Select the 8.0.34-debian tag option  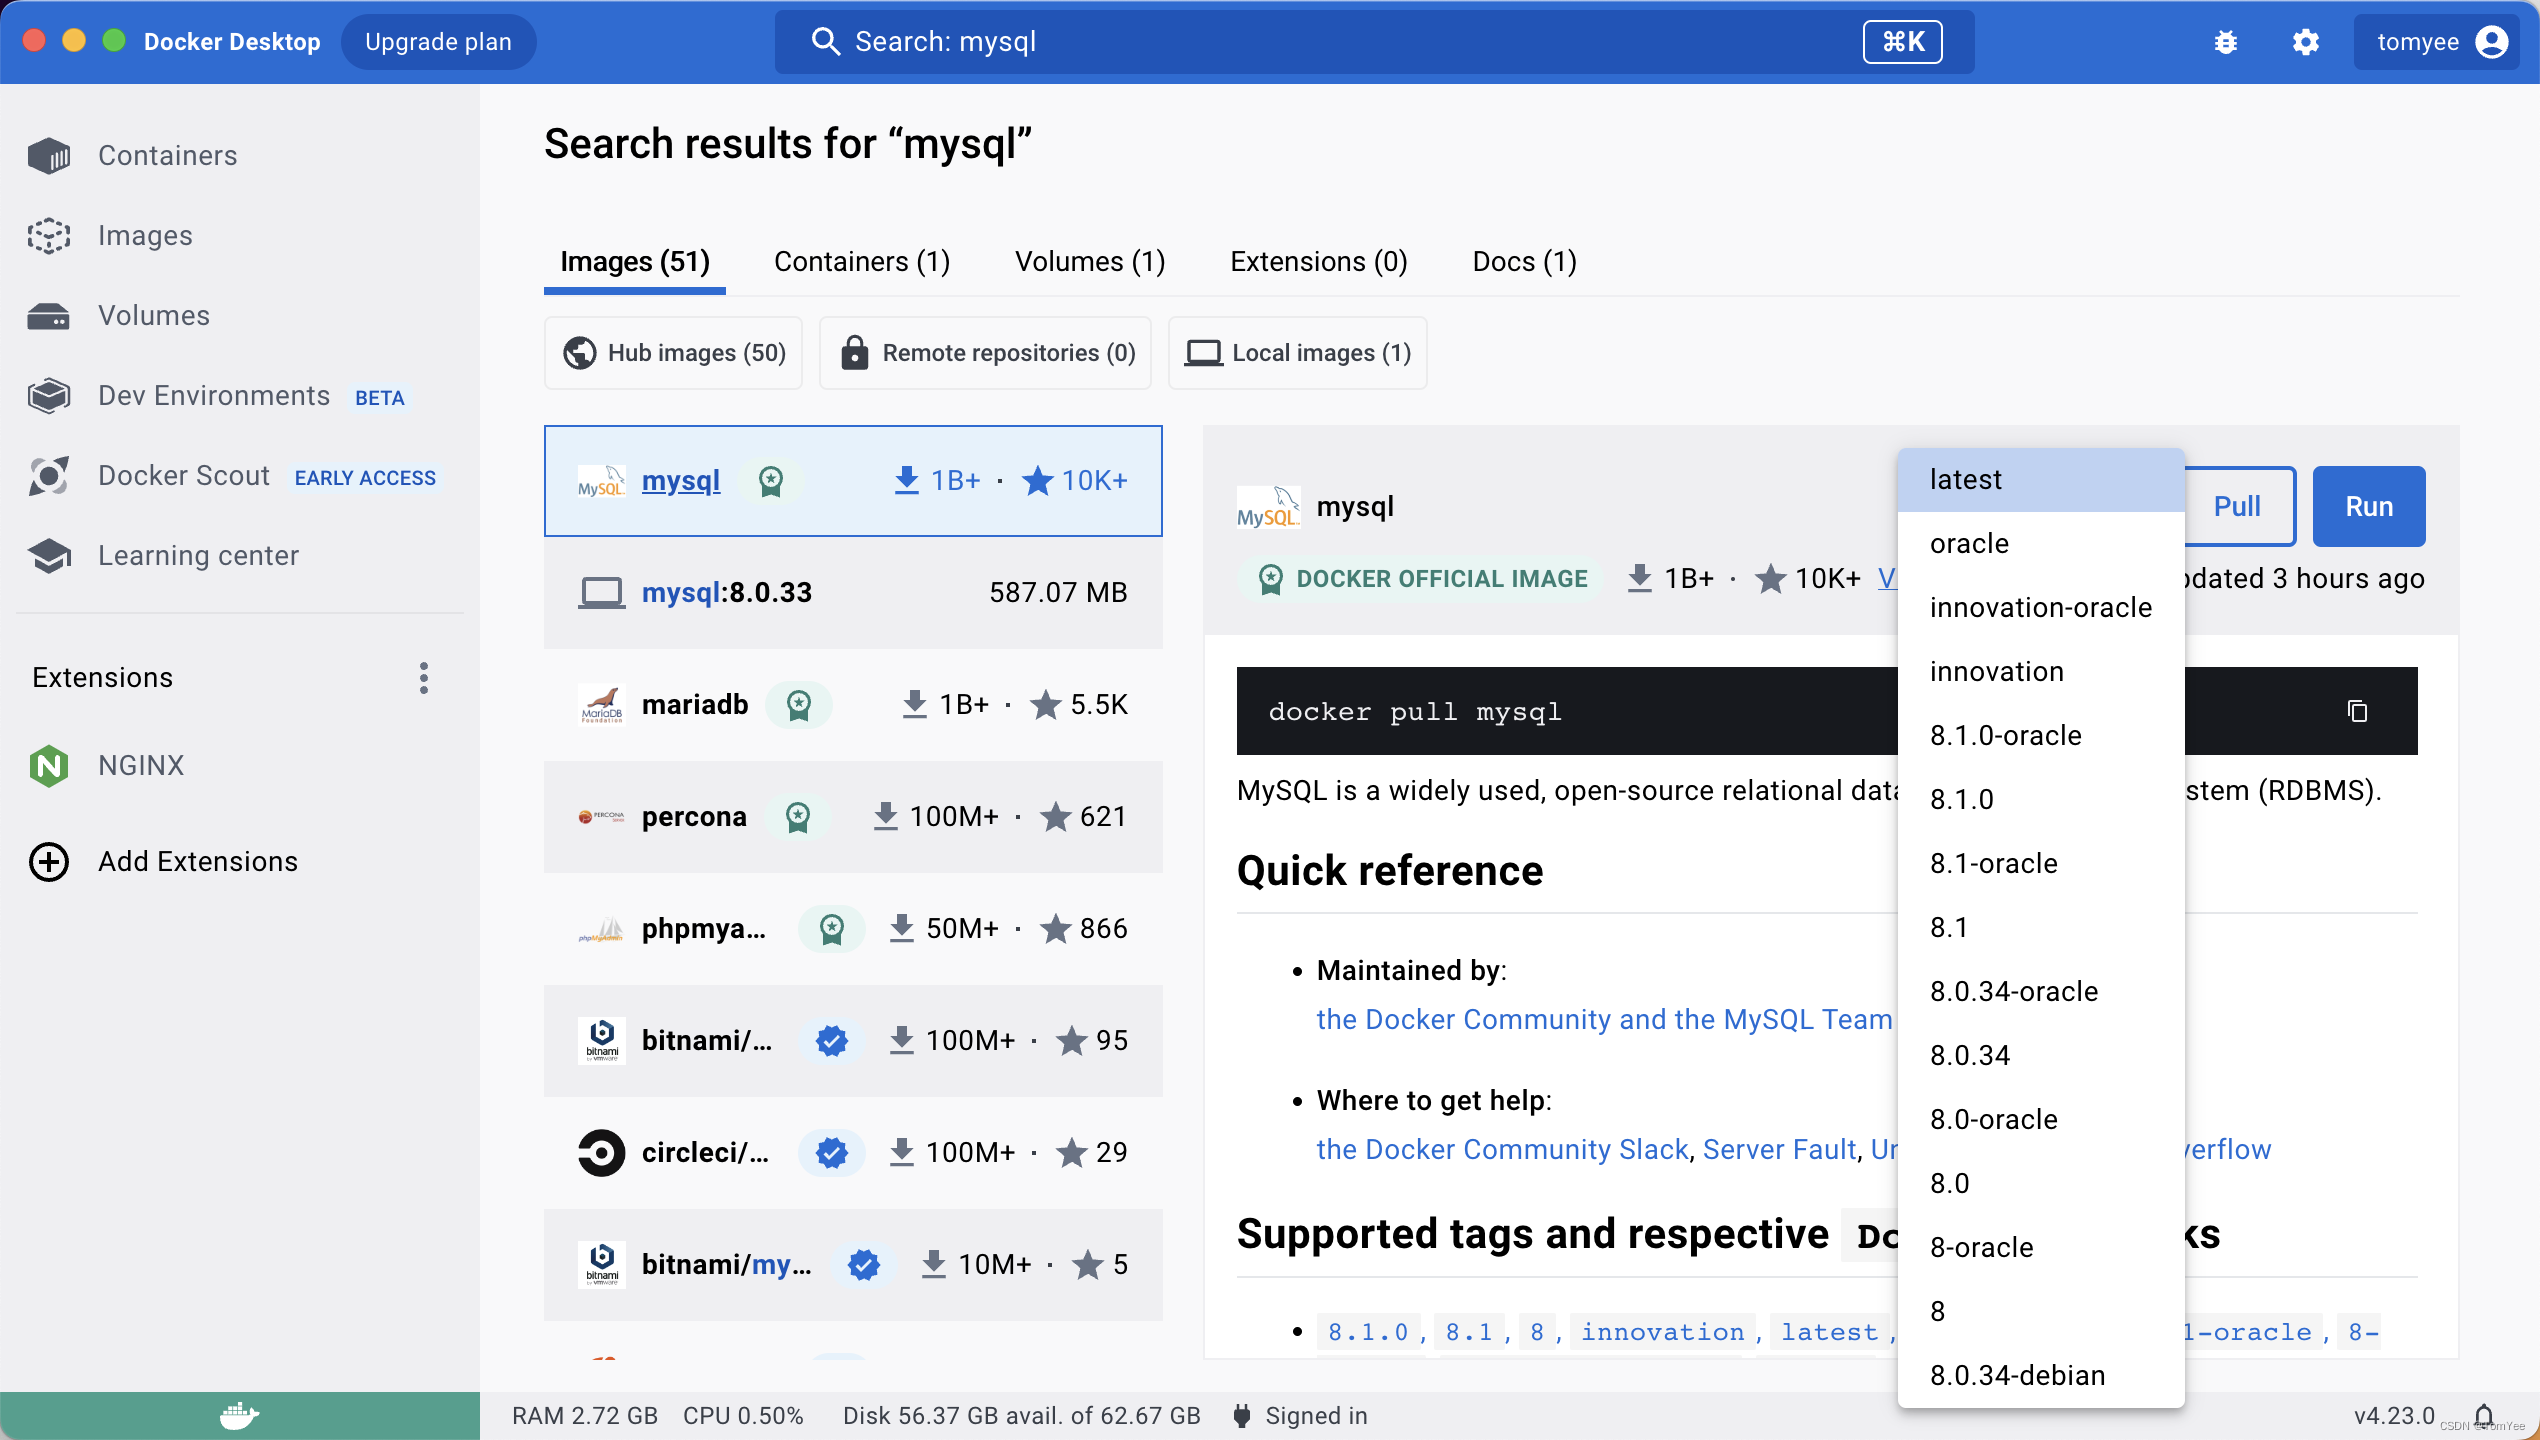2041,1375
